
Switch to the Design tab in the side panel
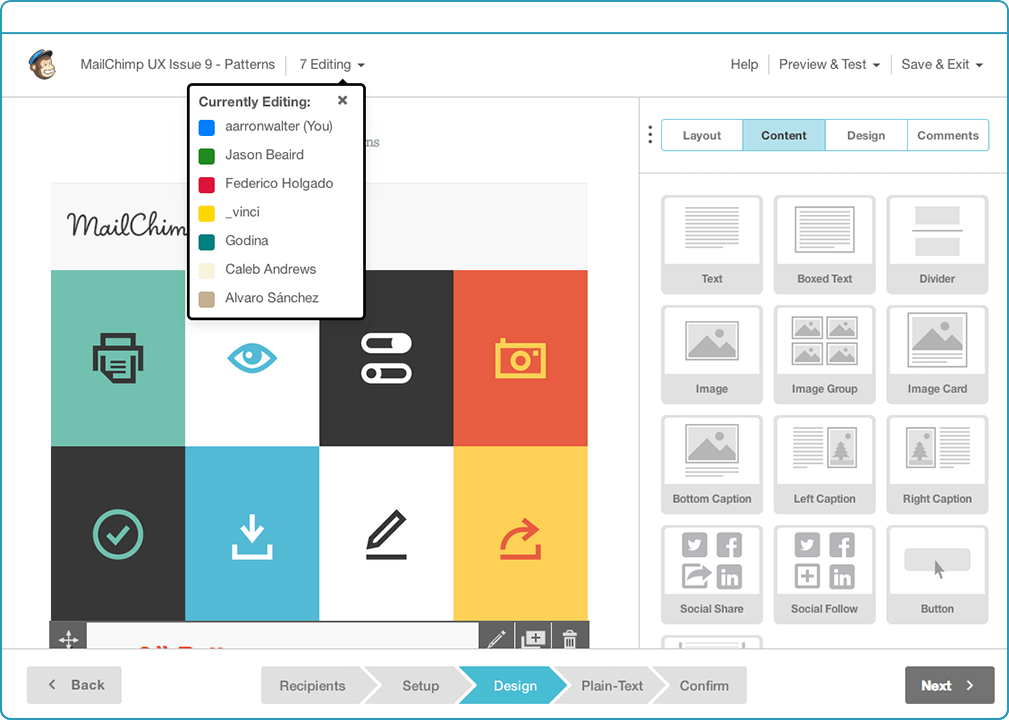(x=866, y=135)
